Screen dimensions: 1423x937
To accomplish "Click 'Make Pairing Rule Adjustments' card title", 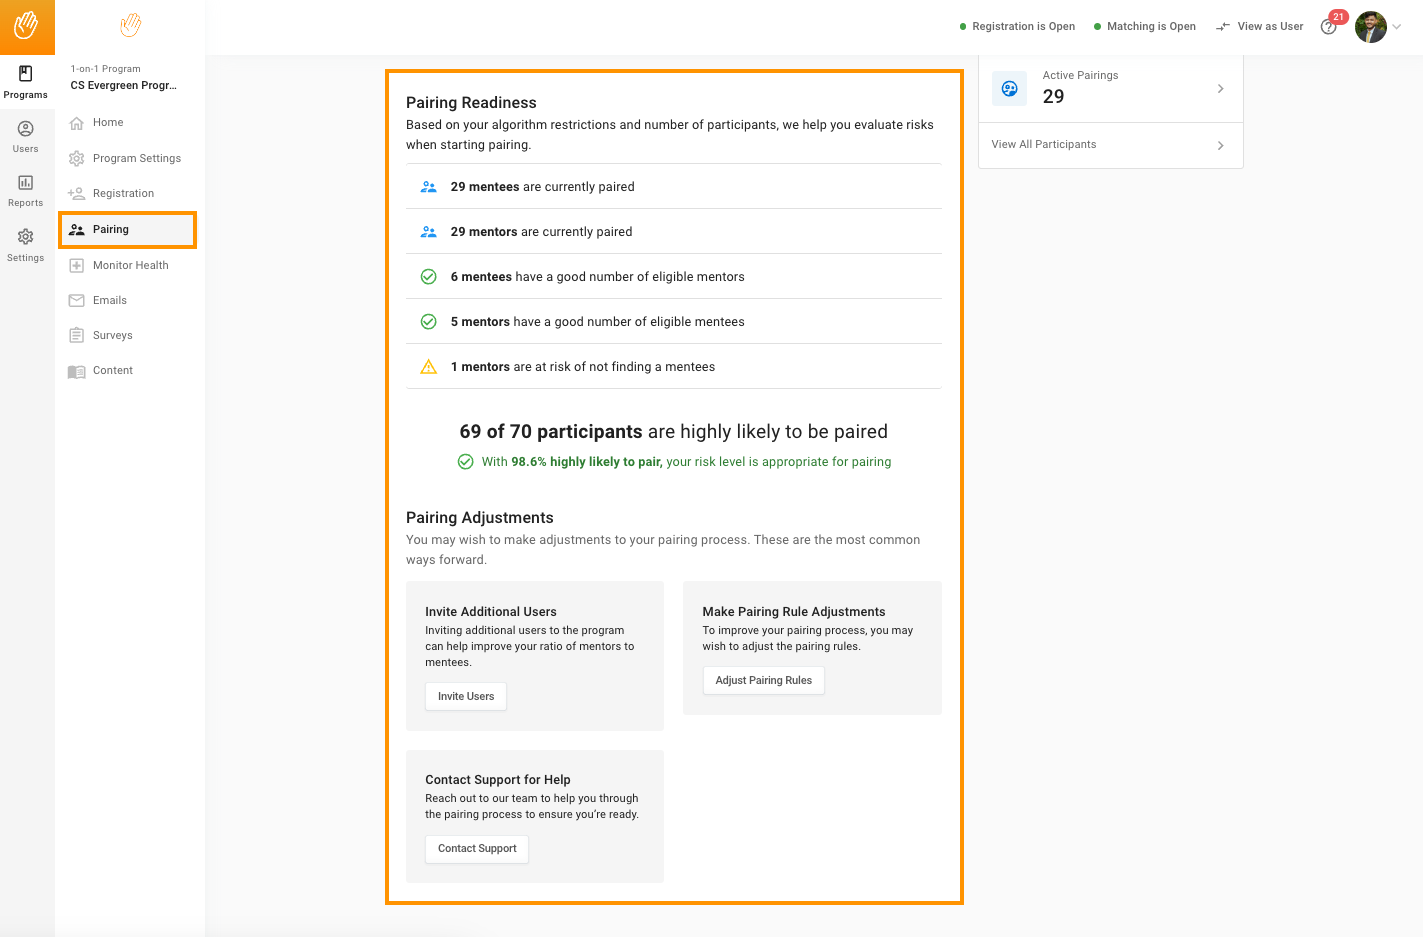I will pos(794,611).
